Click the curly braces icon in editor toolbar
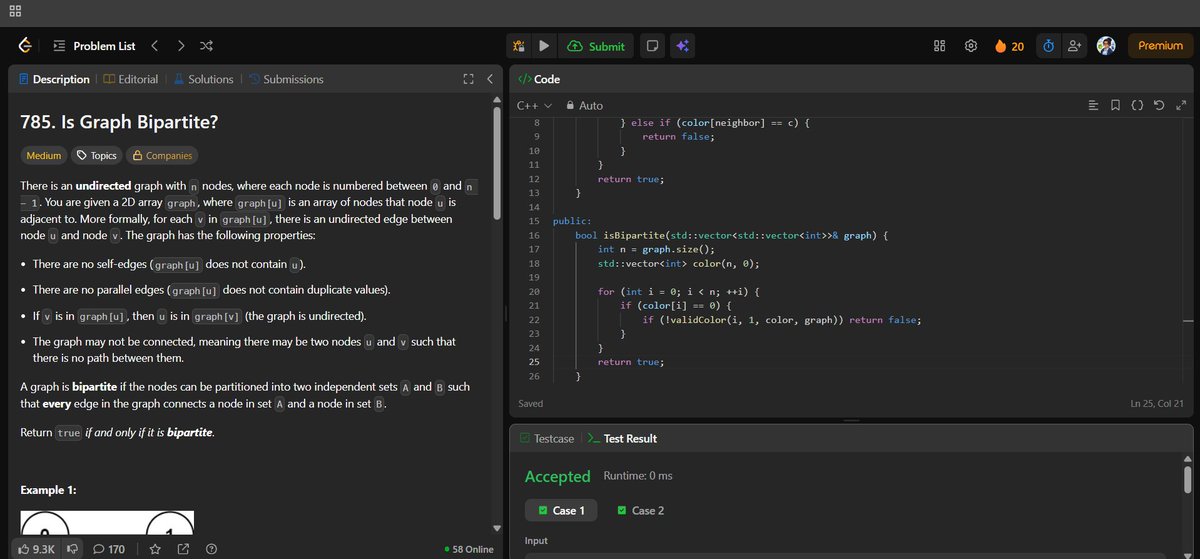1200x559 pixels. tap(1137, 105)
